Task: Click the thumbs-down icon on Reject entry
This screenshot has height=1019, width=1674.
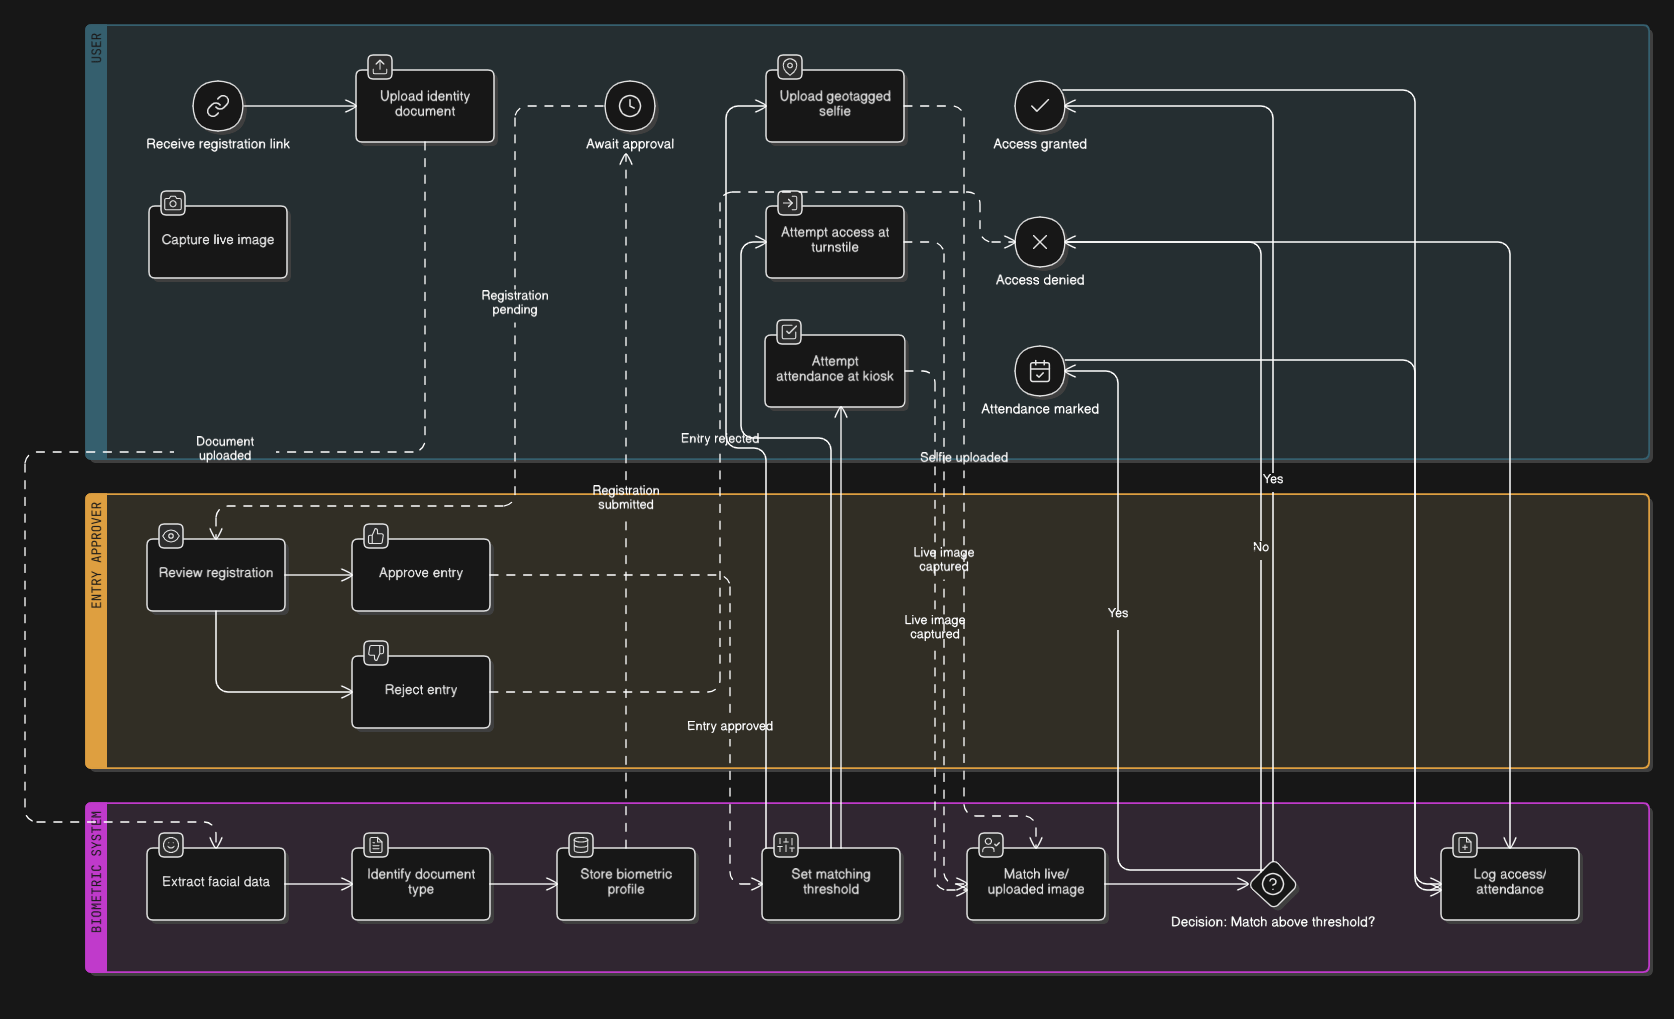Action: (376, 653)
